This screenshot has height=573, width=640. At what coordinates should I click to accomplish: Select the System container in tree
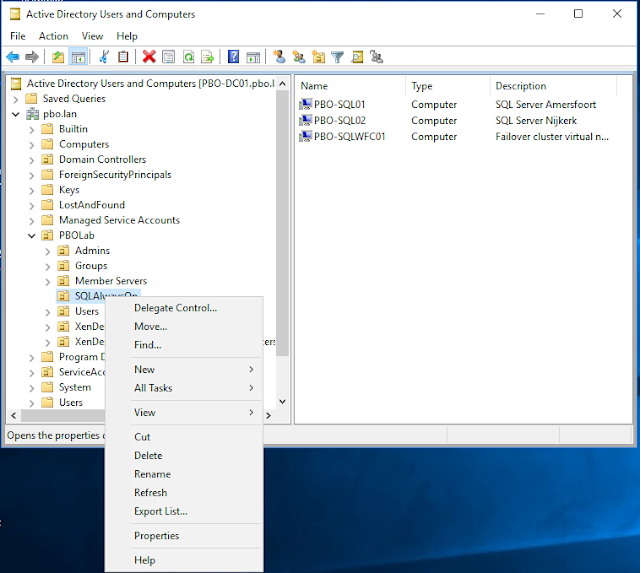pos(75,387)
